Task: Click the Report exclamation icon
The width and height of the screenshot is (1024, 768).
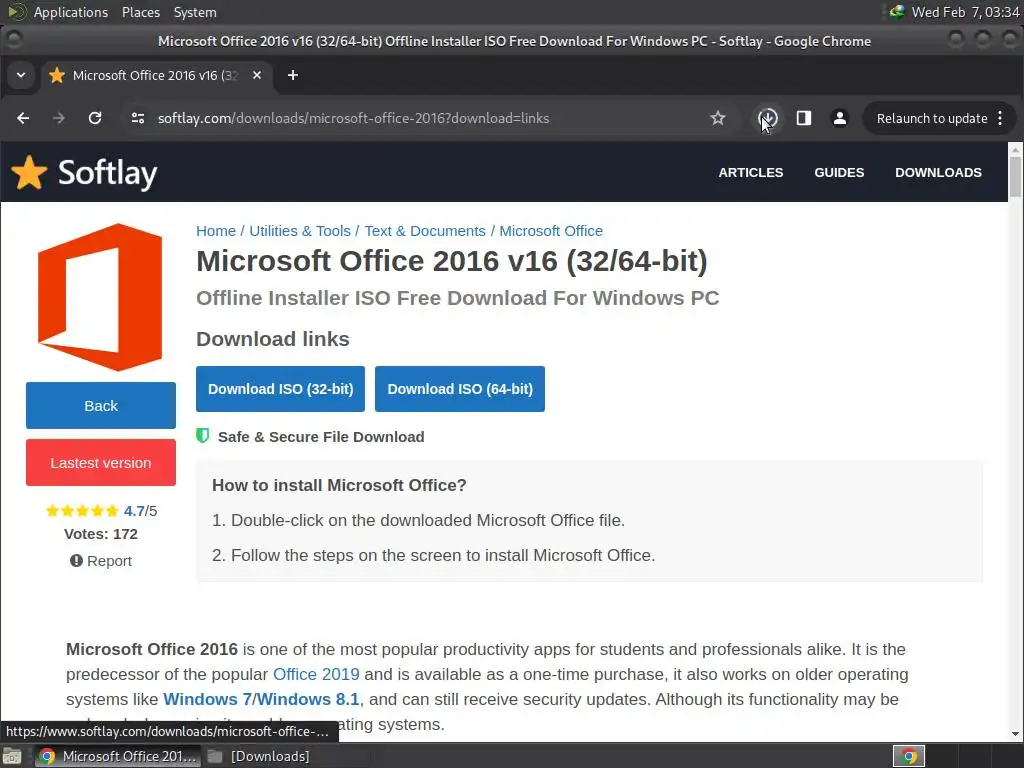Action: coord(76,560)
